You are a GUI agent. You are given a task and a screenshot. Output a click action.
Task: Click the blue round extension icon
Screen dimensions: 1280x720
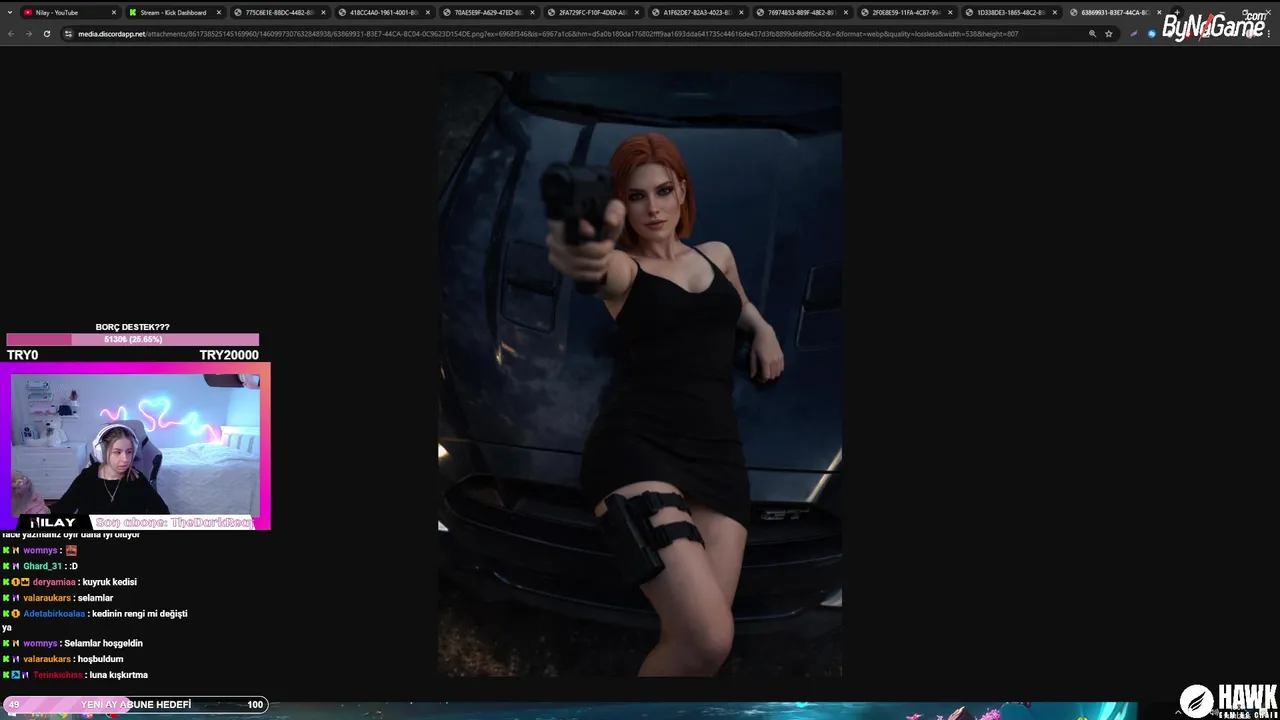click(x=1152, y=33)
